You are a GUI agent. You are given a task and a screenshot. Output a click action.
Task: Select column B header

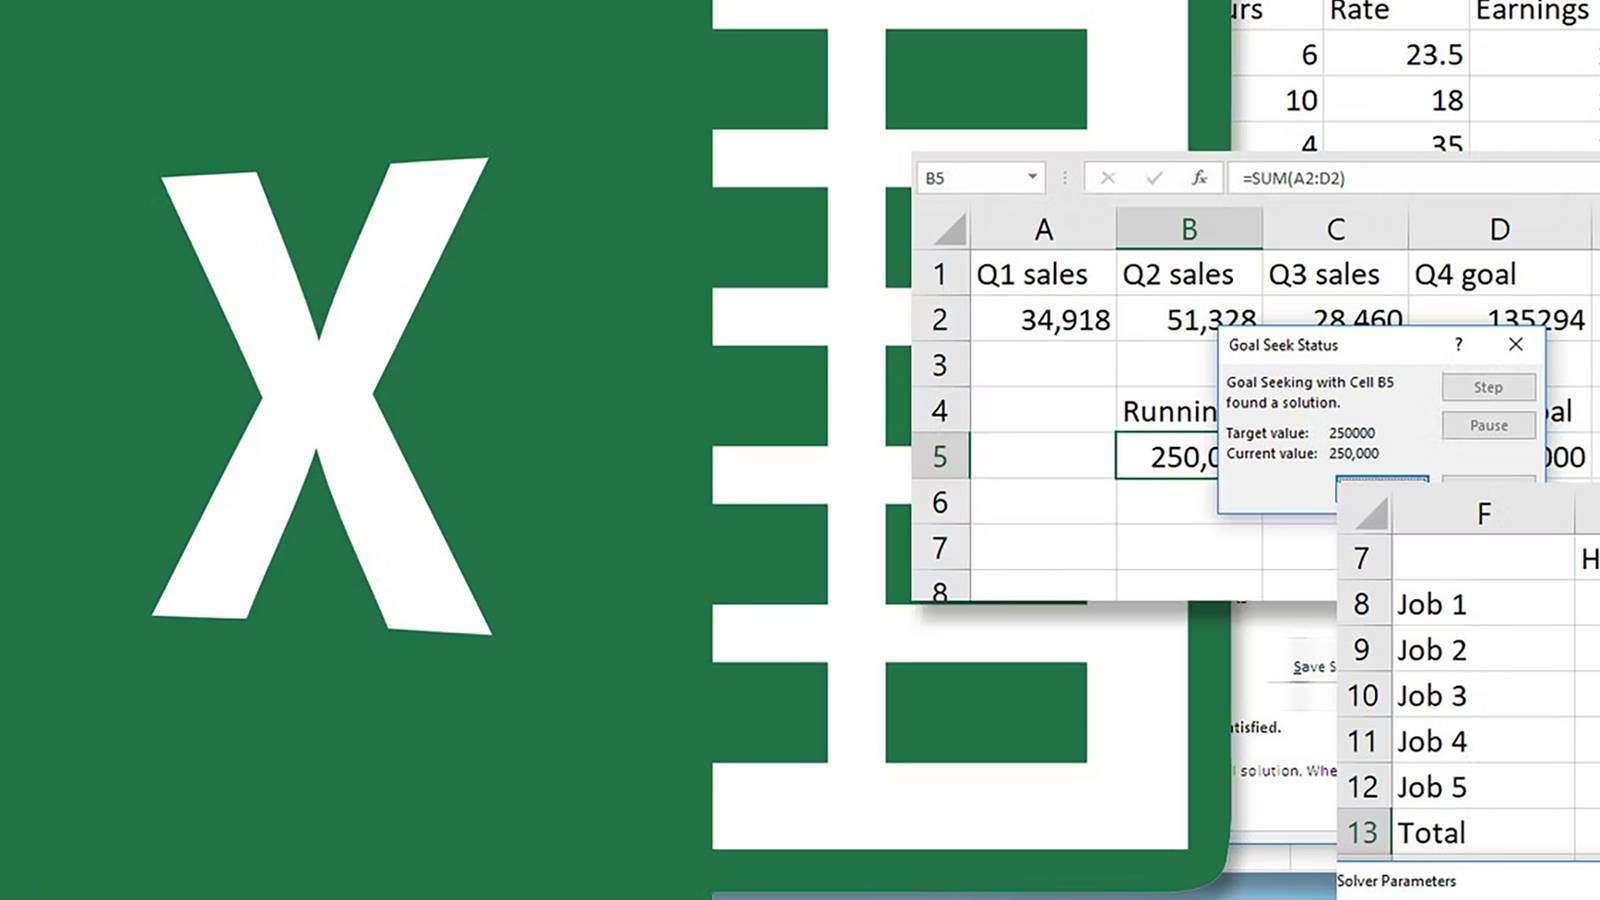pyautogui.click(x=1189, y=229)
